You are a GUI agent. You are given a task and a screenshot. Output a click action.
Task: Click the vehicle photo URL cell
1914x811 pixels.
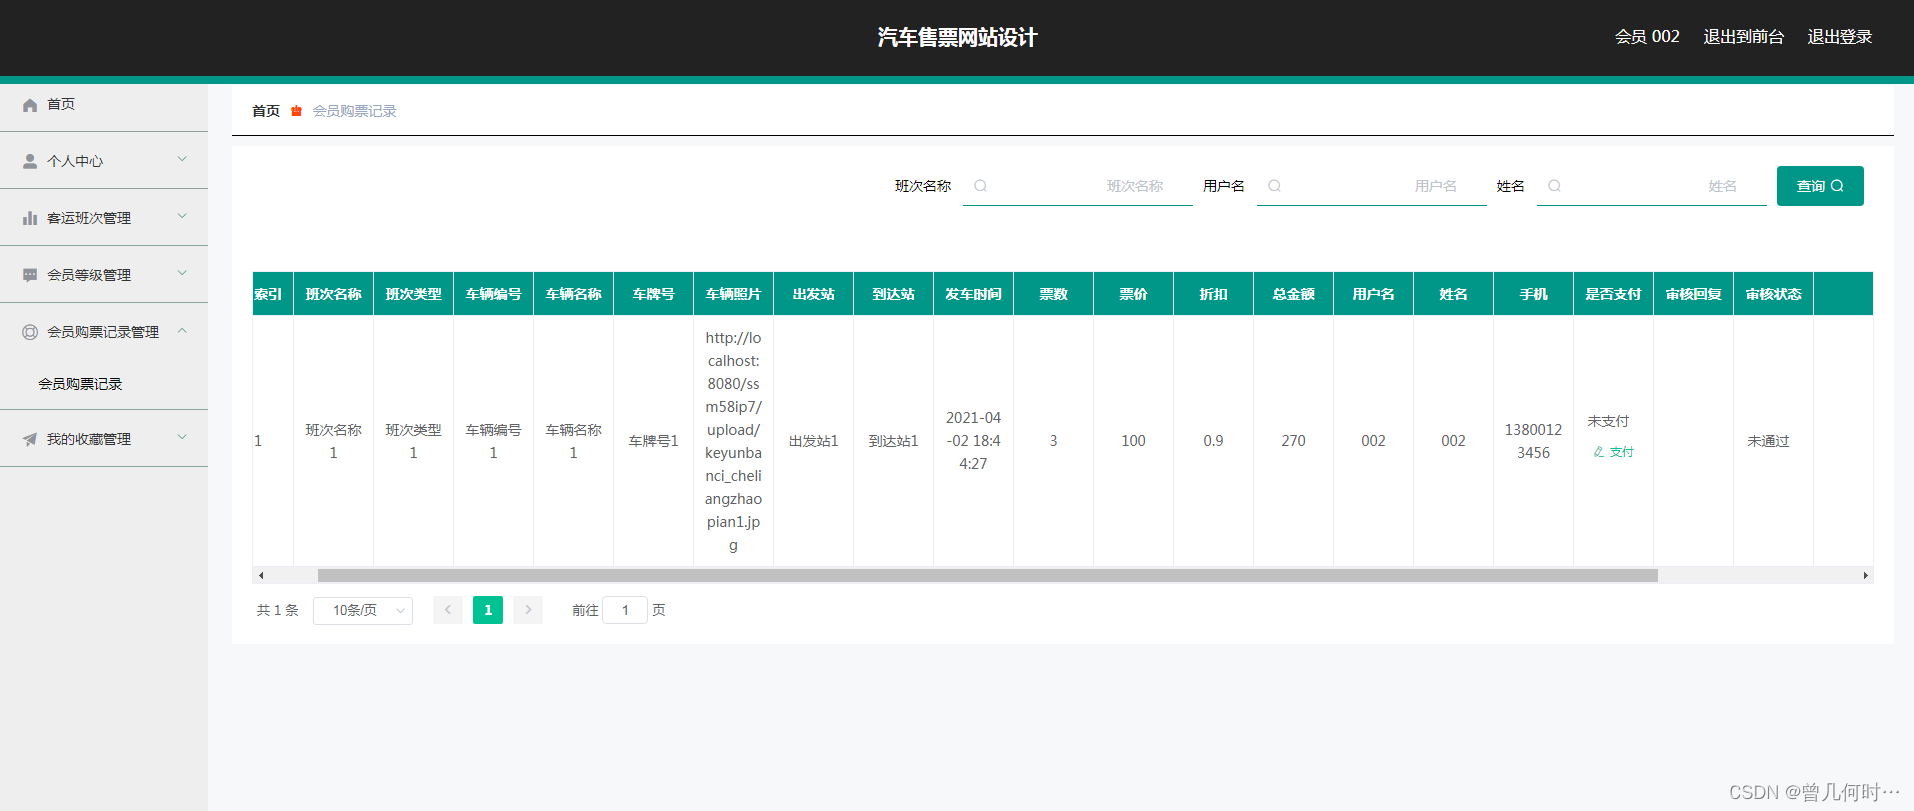tap(734, 441)
